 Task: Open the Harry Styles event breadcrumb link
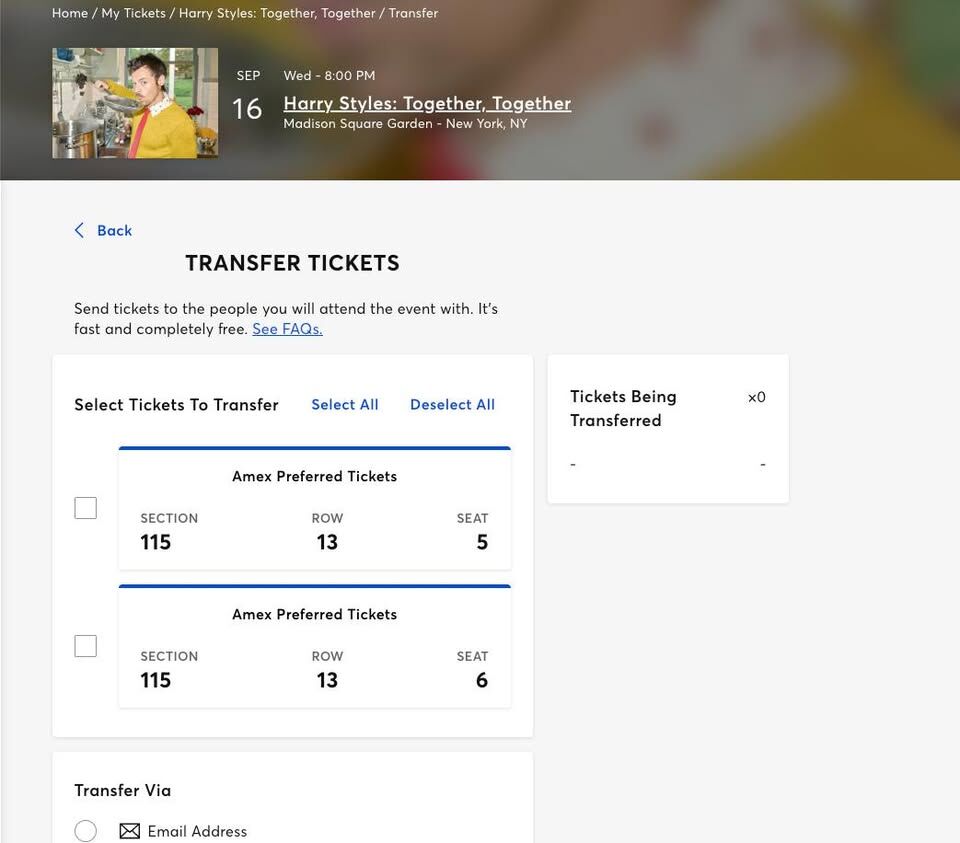click(277, 13)
